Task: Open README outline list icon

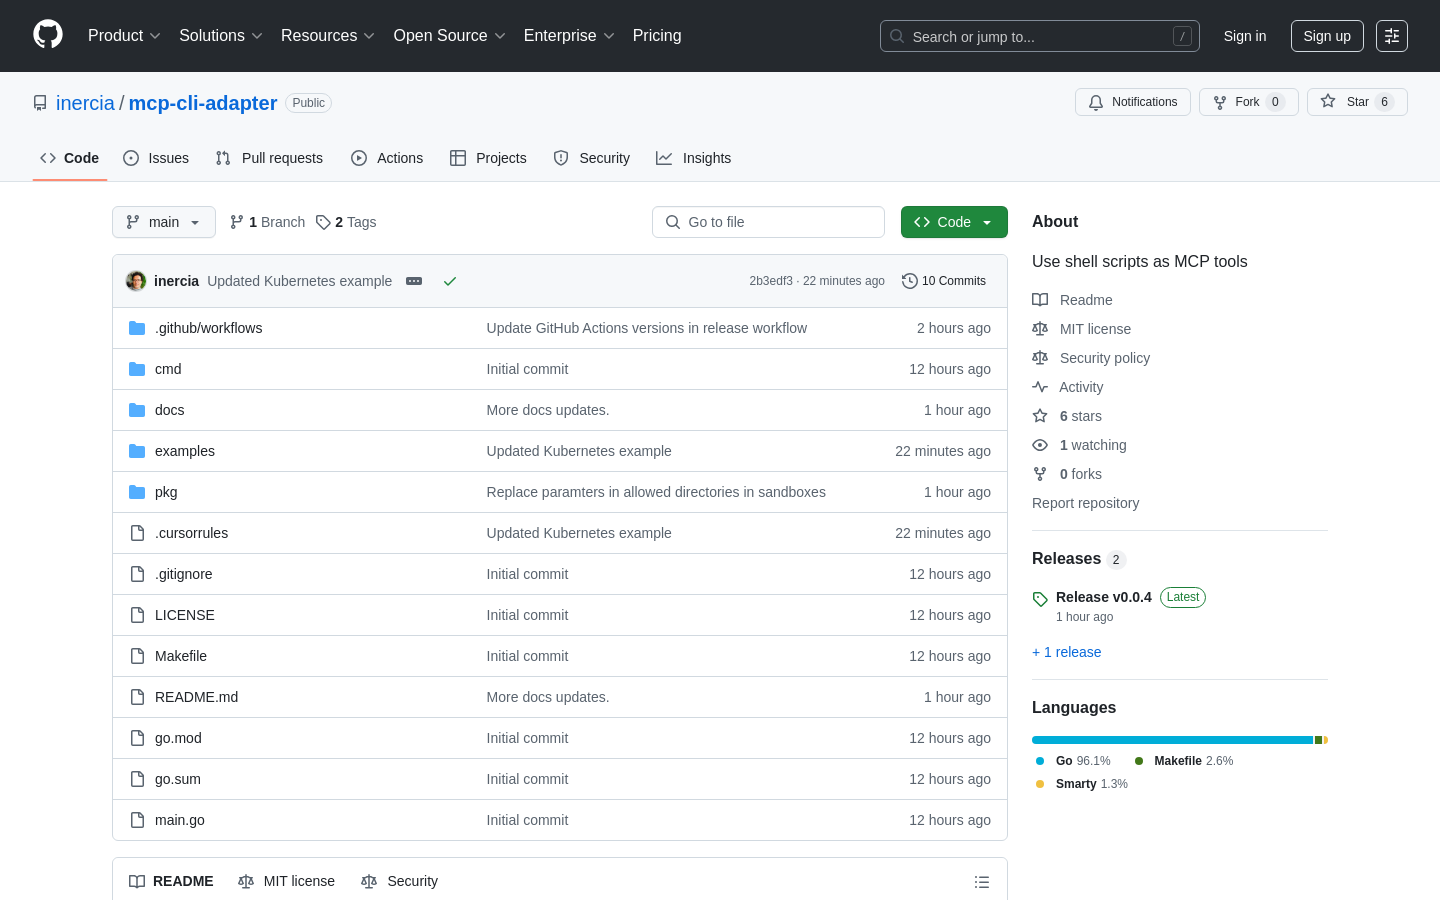Action: pyautogui.click(x=982, y=882)
